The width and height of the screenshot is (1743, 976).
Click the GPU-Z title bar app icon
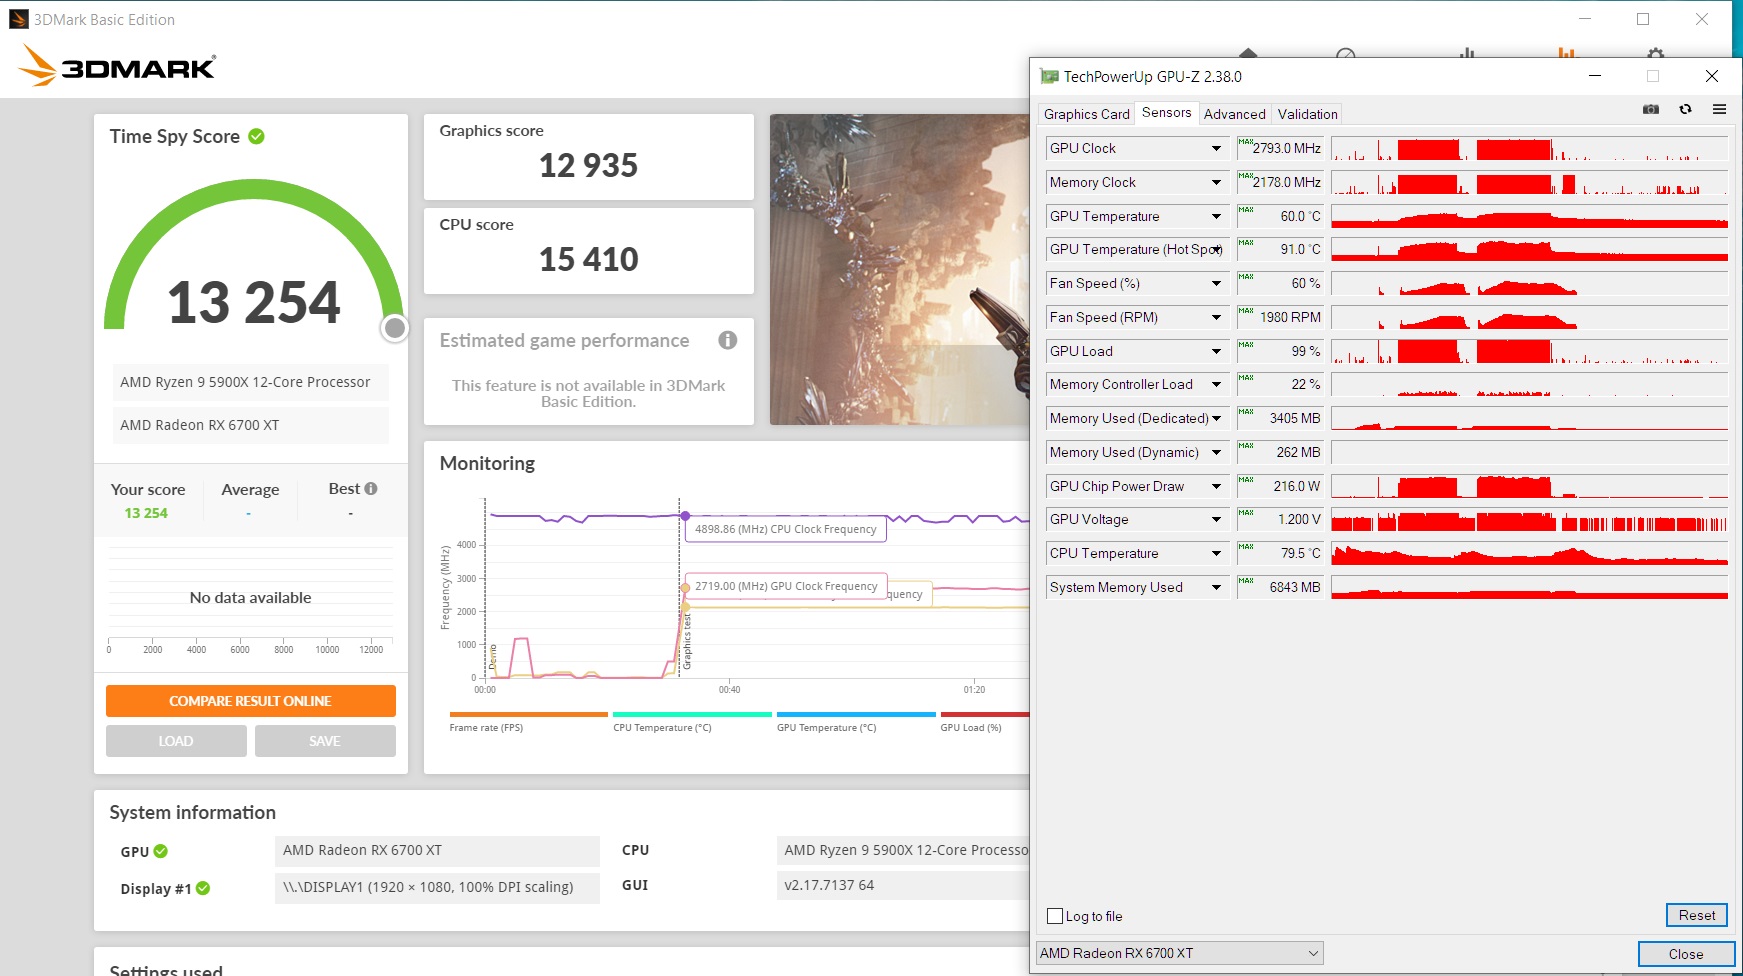pos(1049,76)
